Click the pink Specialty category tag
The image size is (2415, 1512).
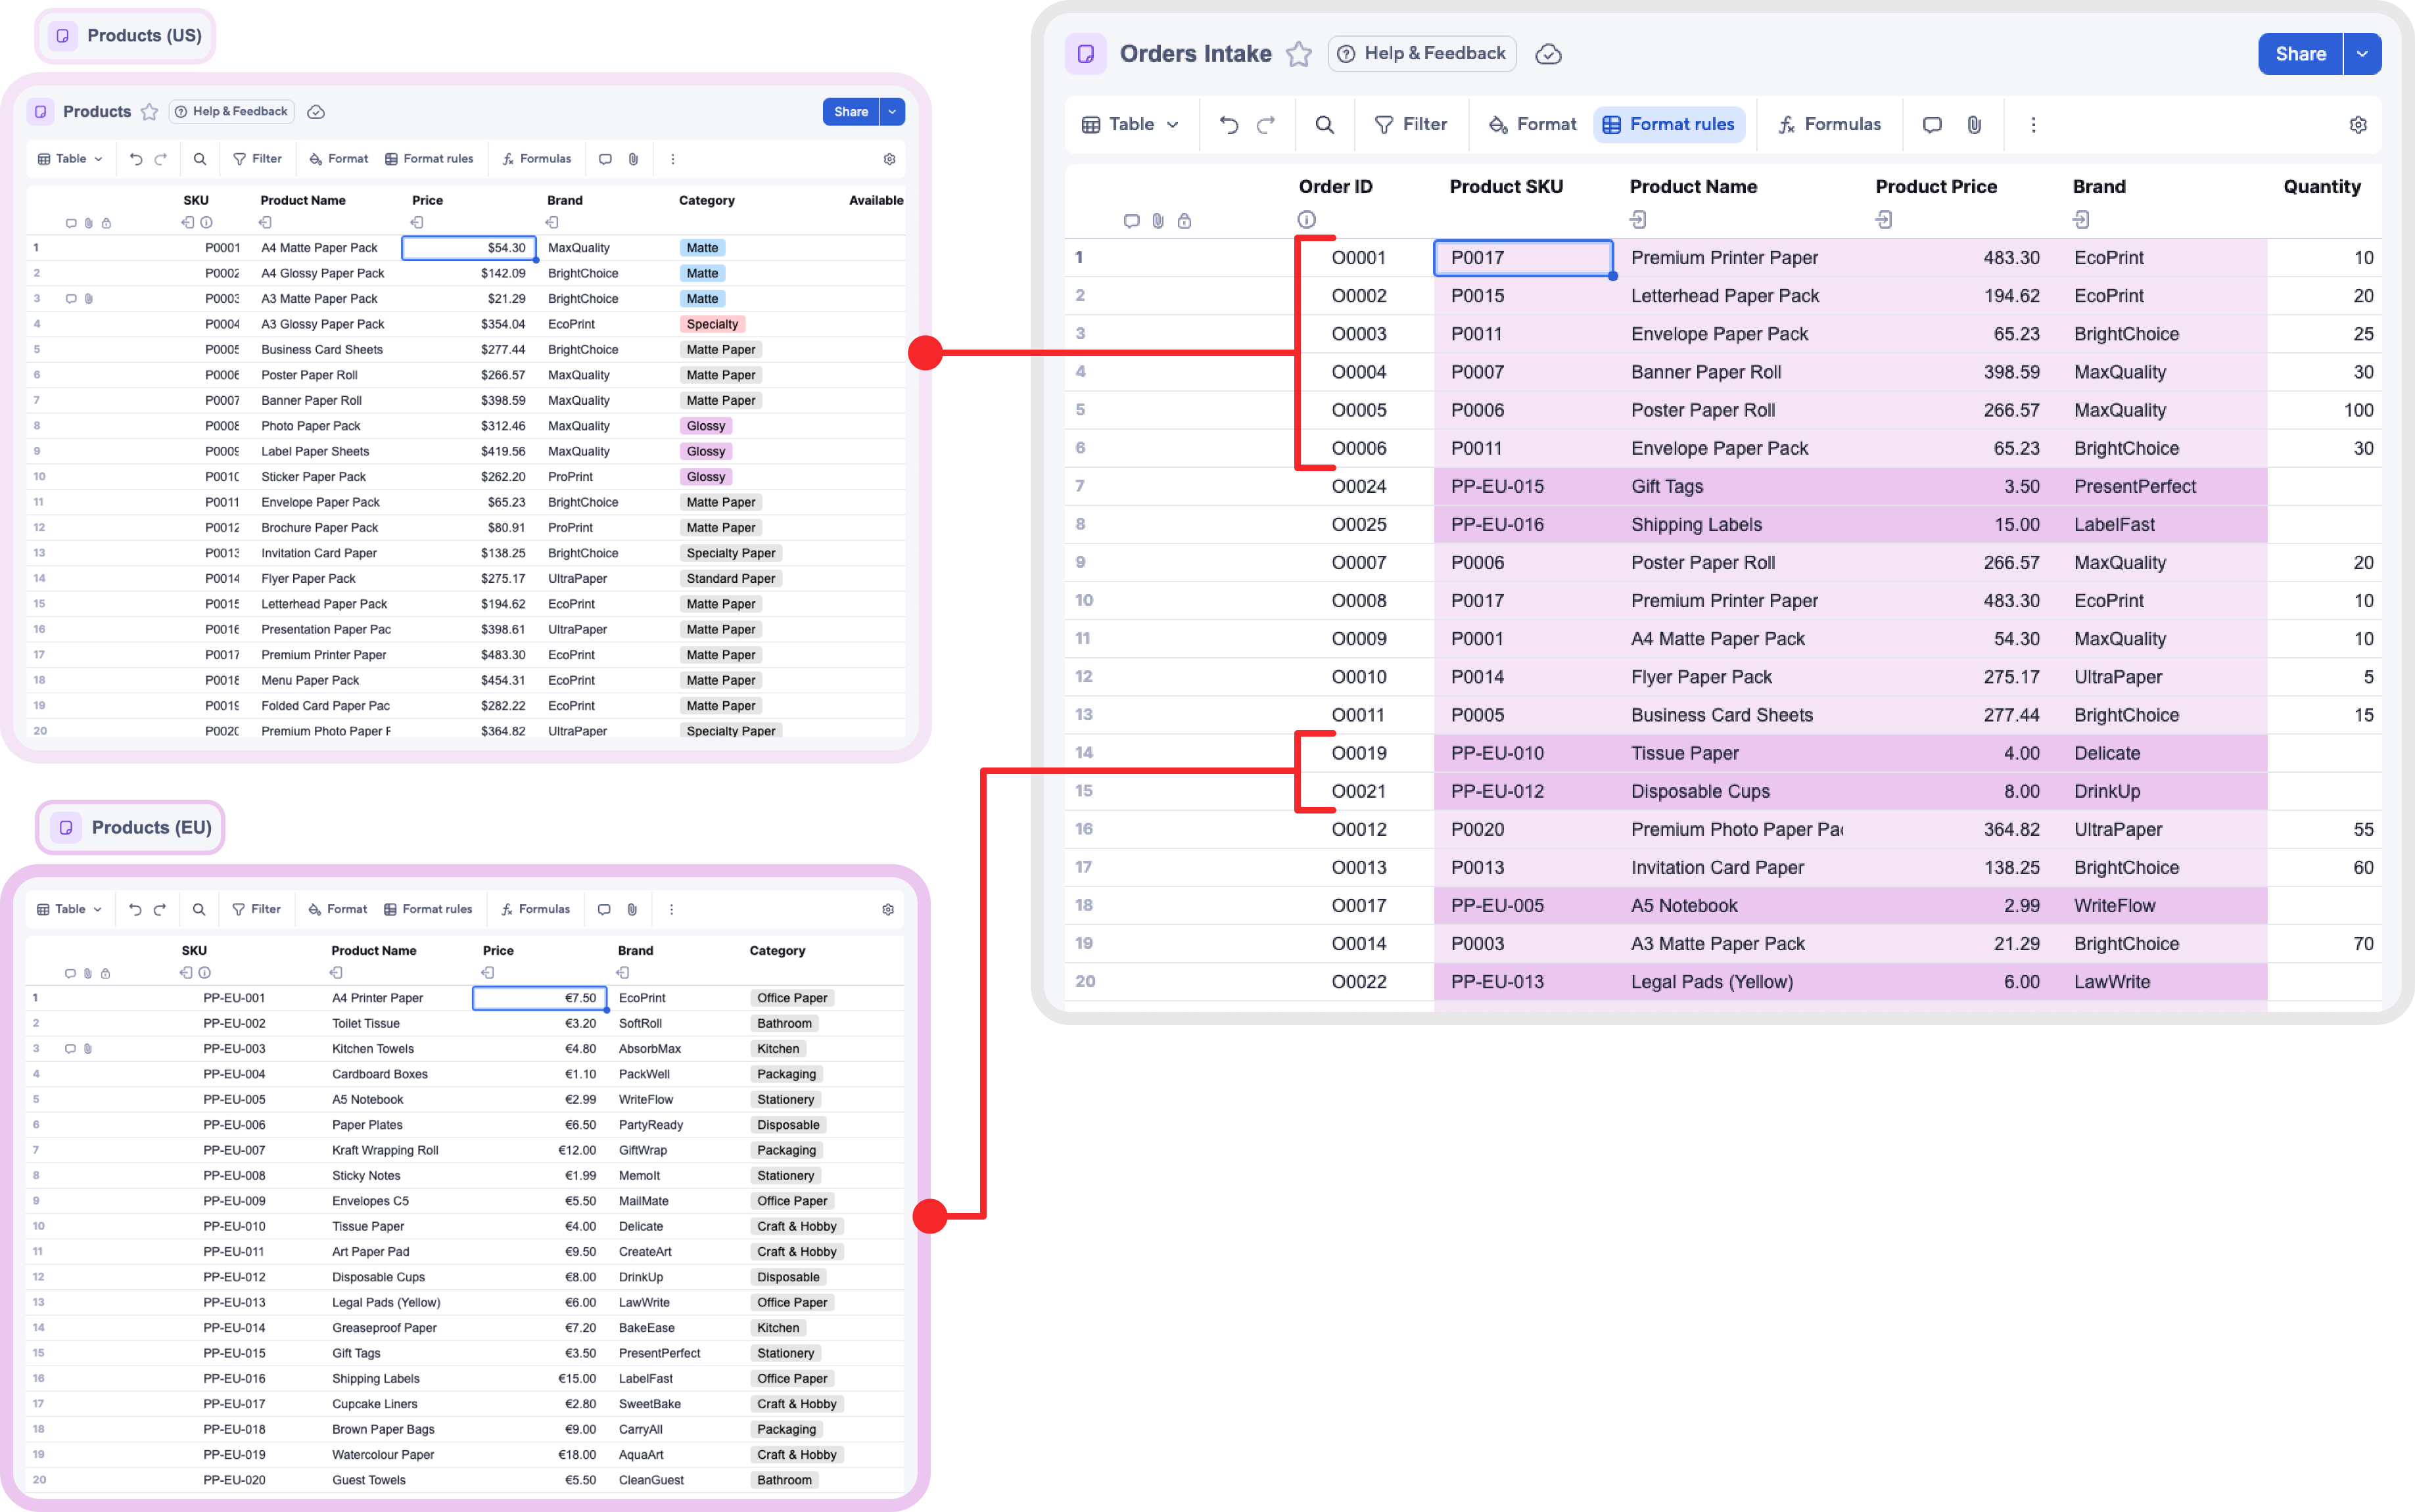tap(712, 324)
